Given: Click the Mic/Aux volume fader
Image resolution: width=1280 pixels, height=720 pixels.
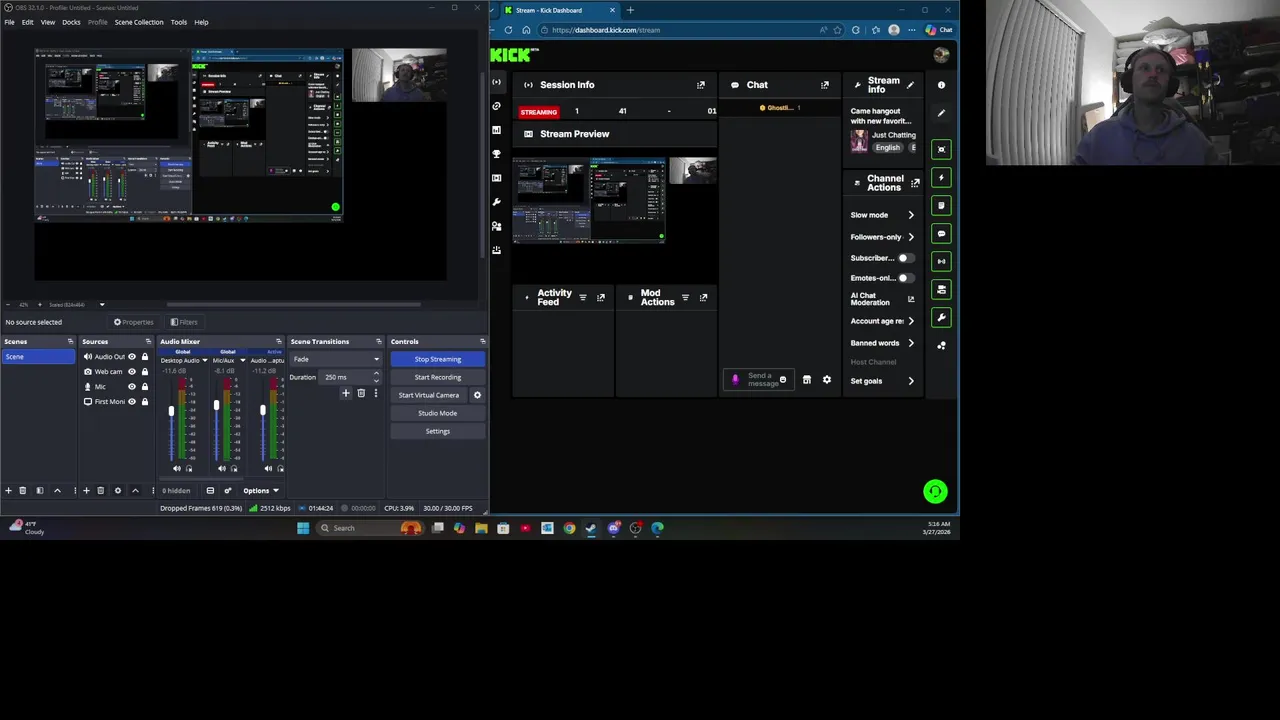Looking at the screenshot, I should tap(216, 406).
